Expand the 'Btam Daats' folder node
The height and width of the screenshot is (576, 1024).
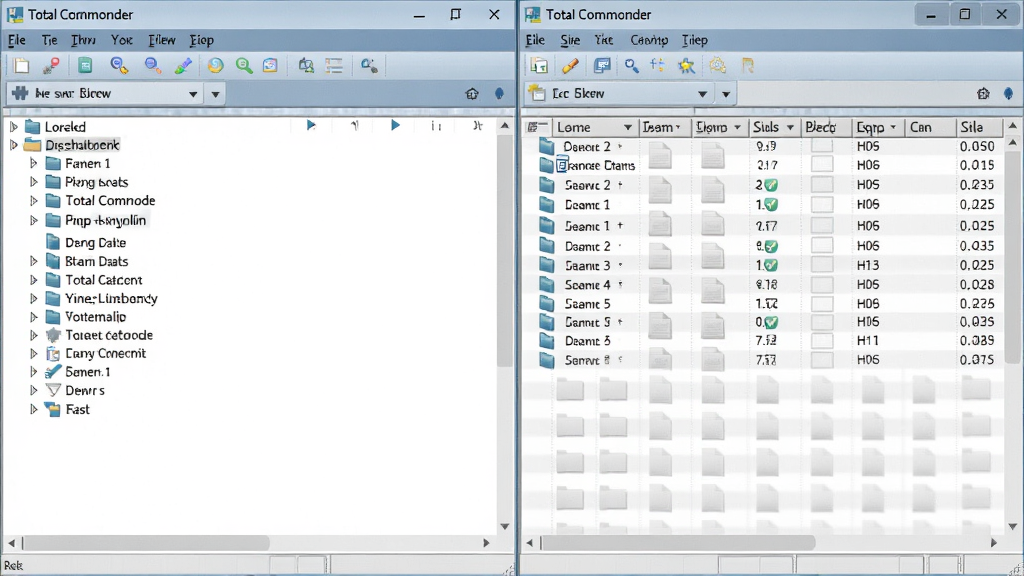pos(33,261)
